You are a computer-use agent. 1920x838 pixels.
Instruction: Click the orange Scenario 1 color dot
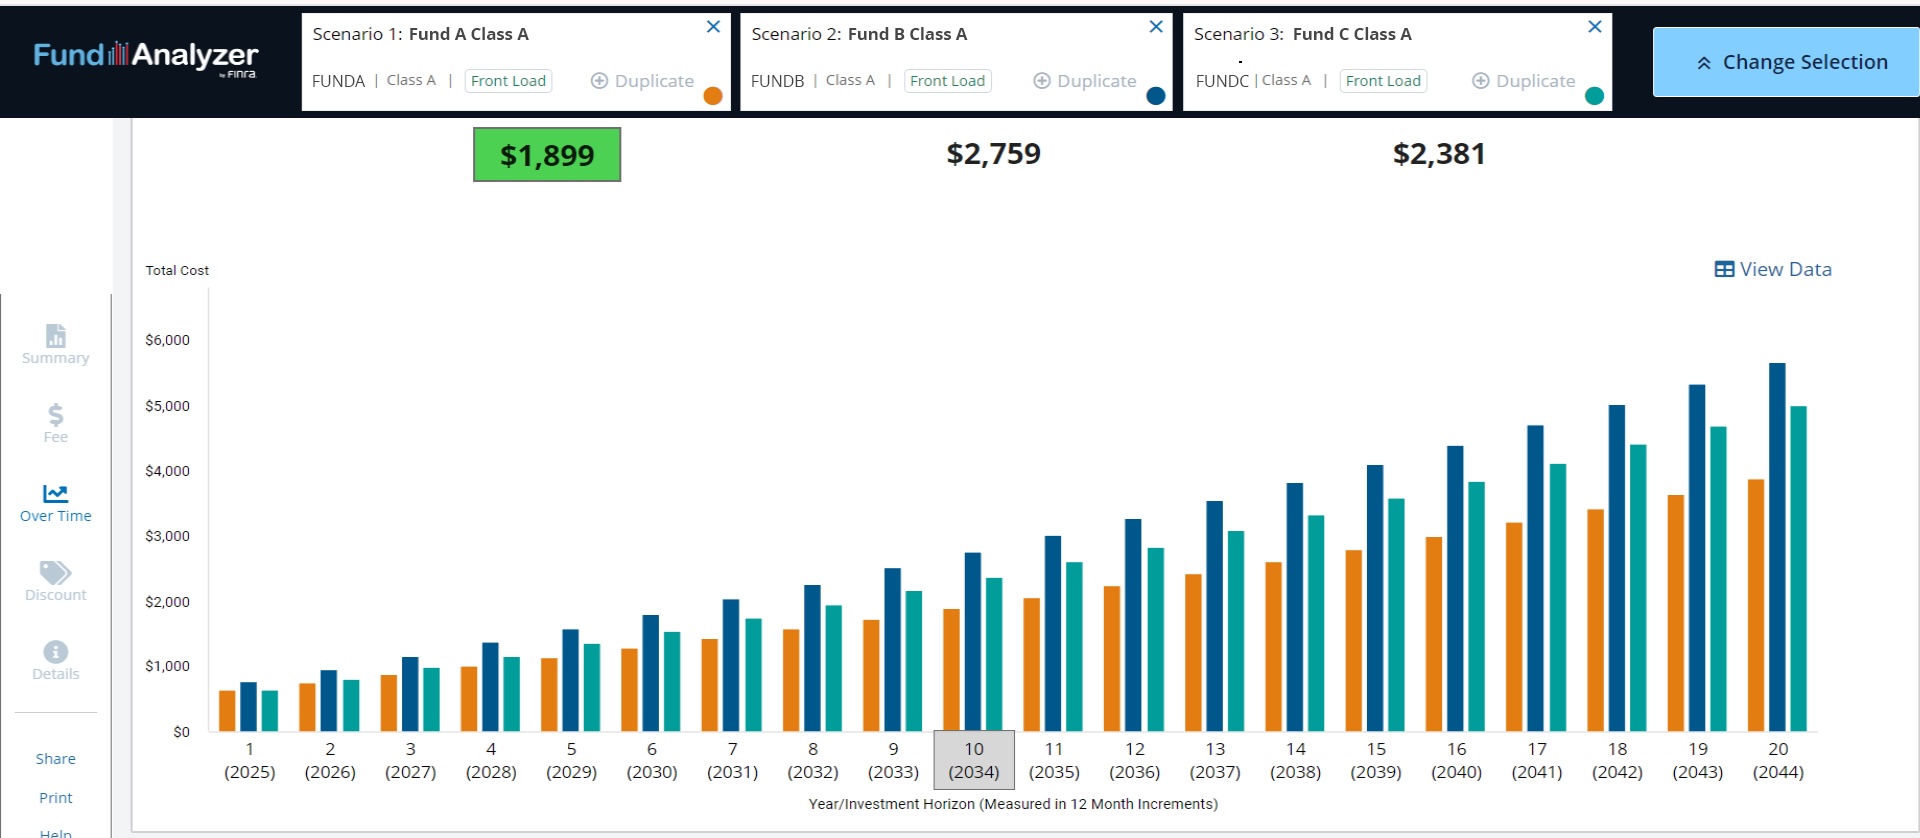coord(713,96)
